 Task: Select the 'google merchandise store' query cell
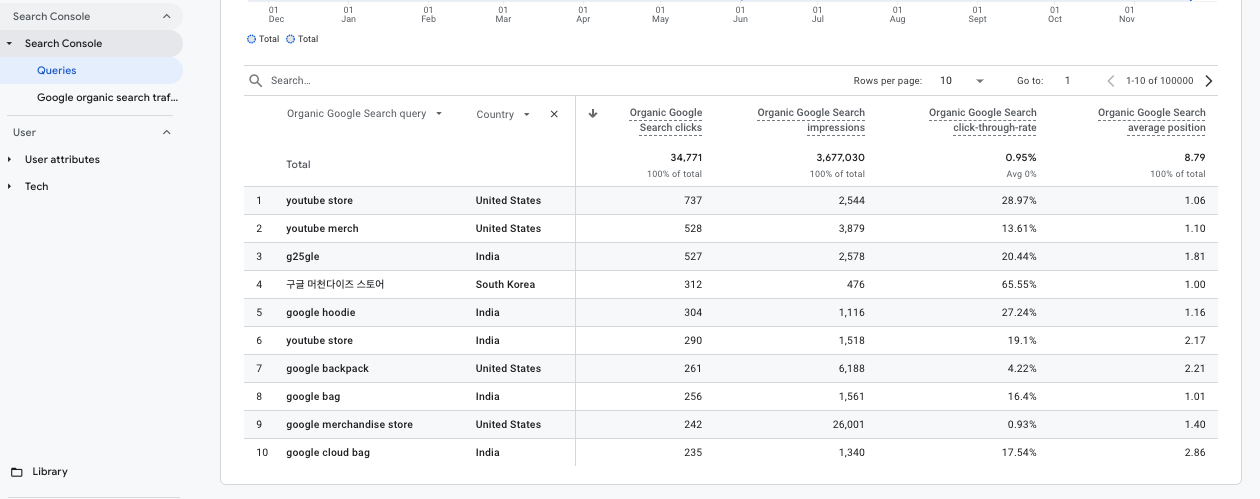[349, 425]
